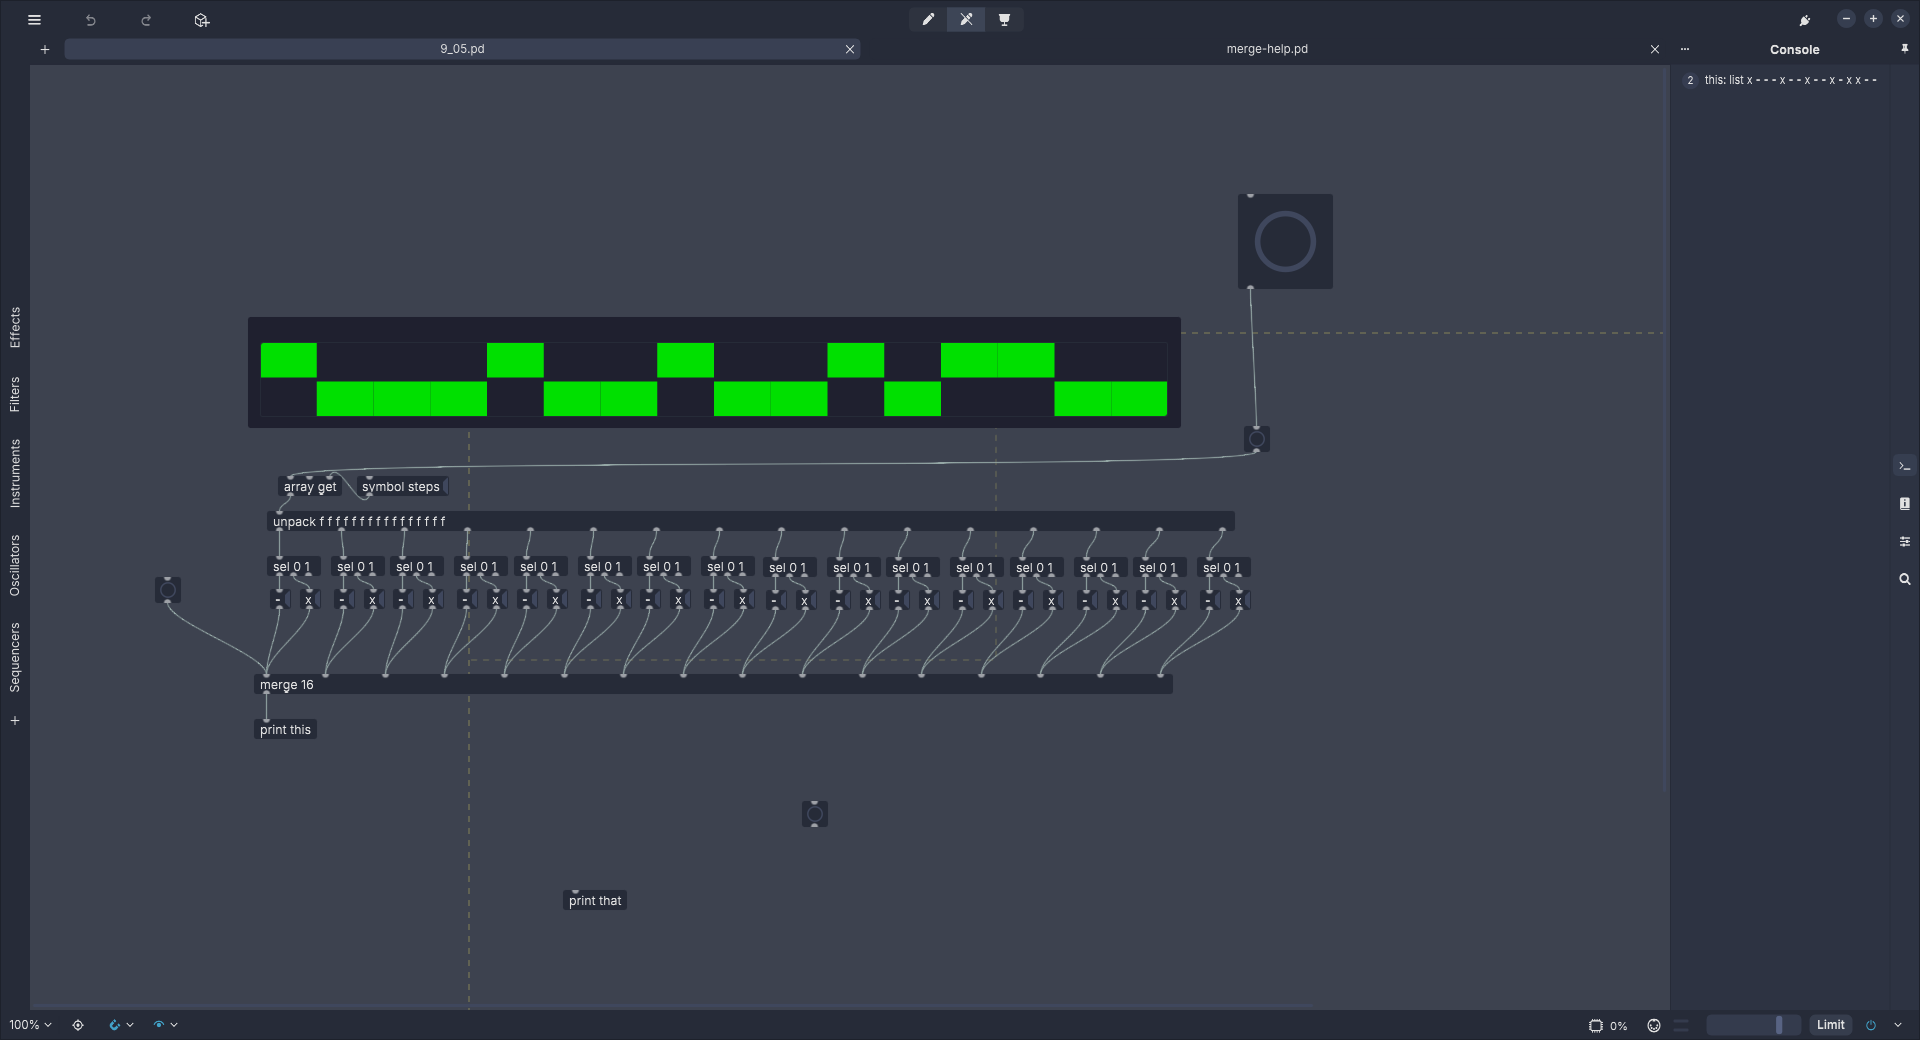Click the bang left of merge inputs
This screenshot has width=1920, height=1040.
point(168,590)
